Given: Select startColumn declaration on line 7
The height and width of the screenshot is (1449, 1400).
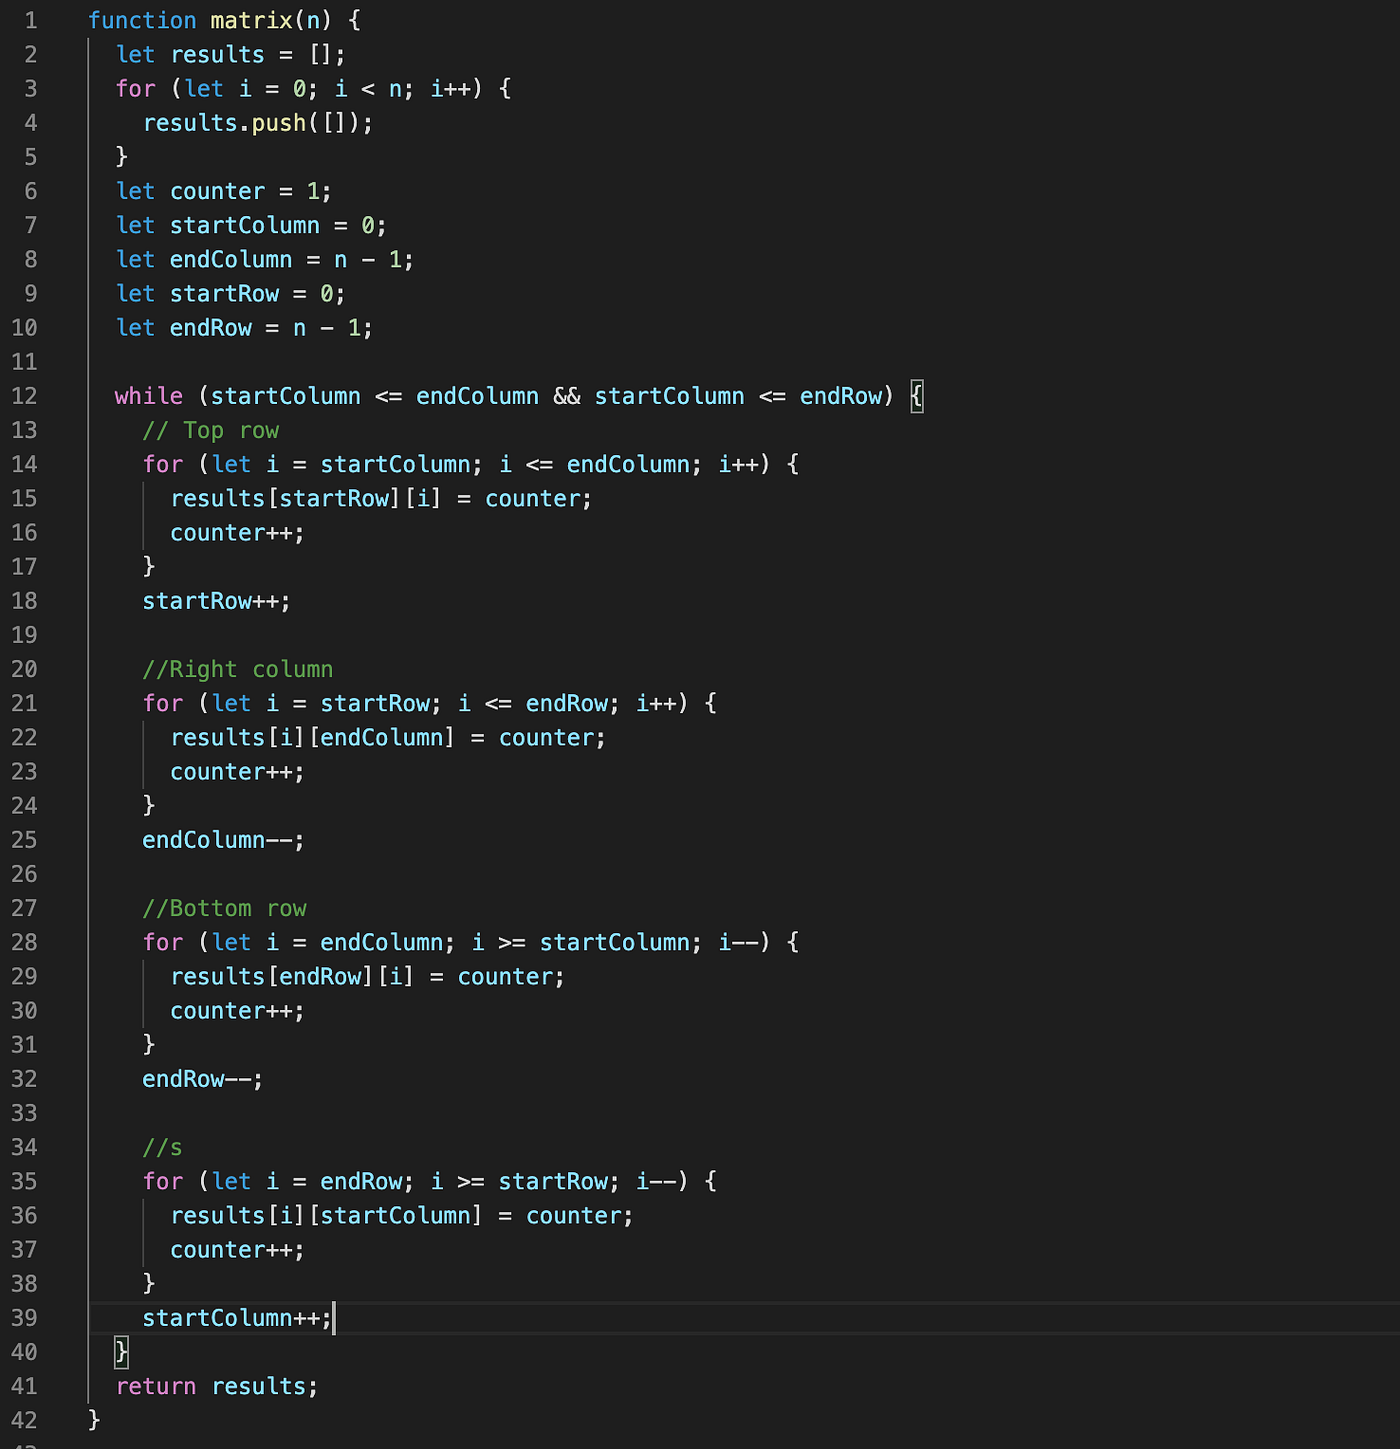Looking at the screenshot, I should click(244, 225).
